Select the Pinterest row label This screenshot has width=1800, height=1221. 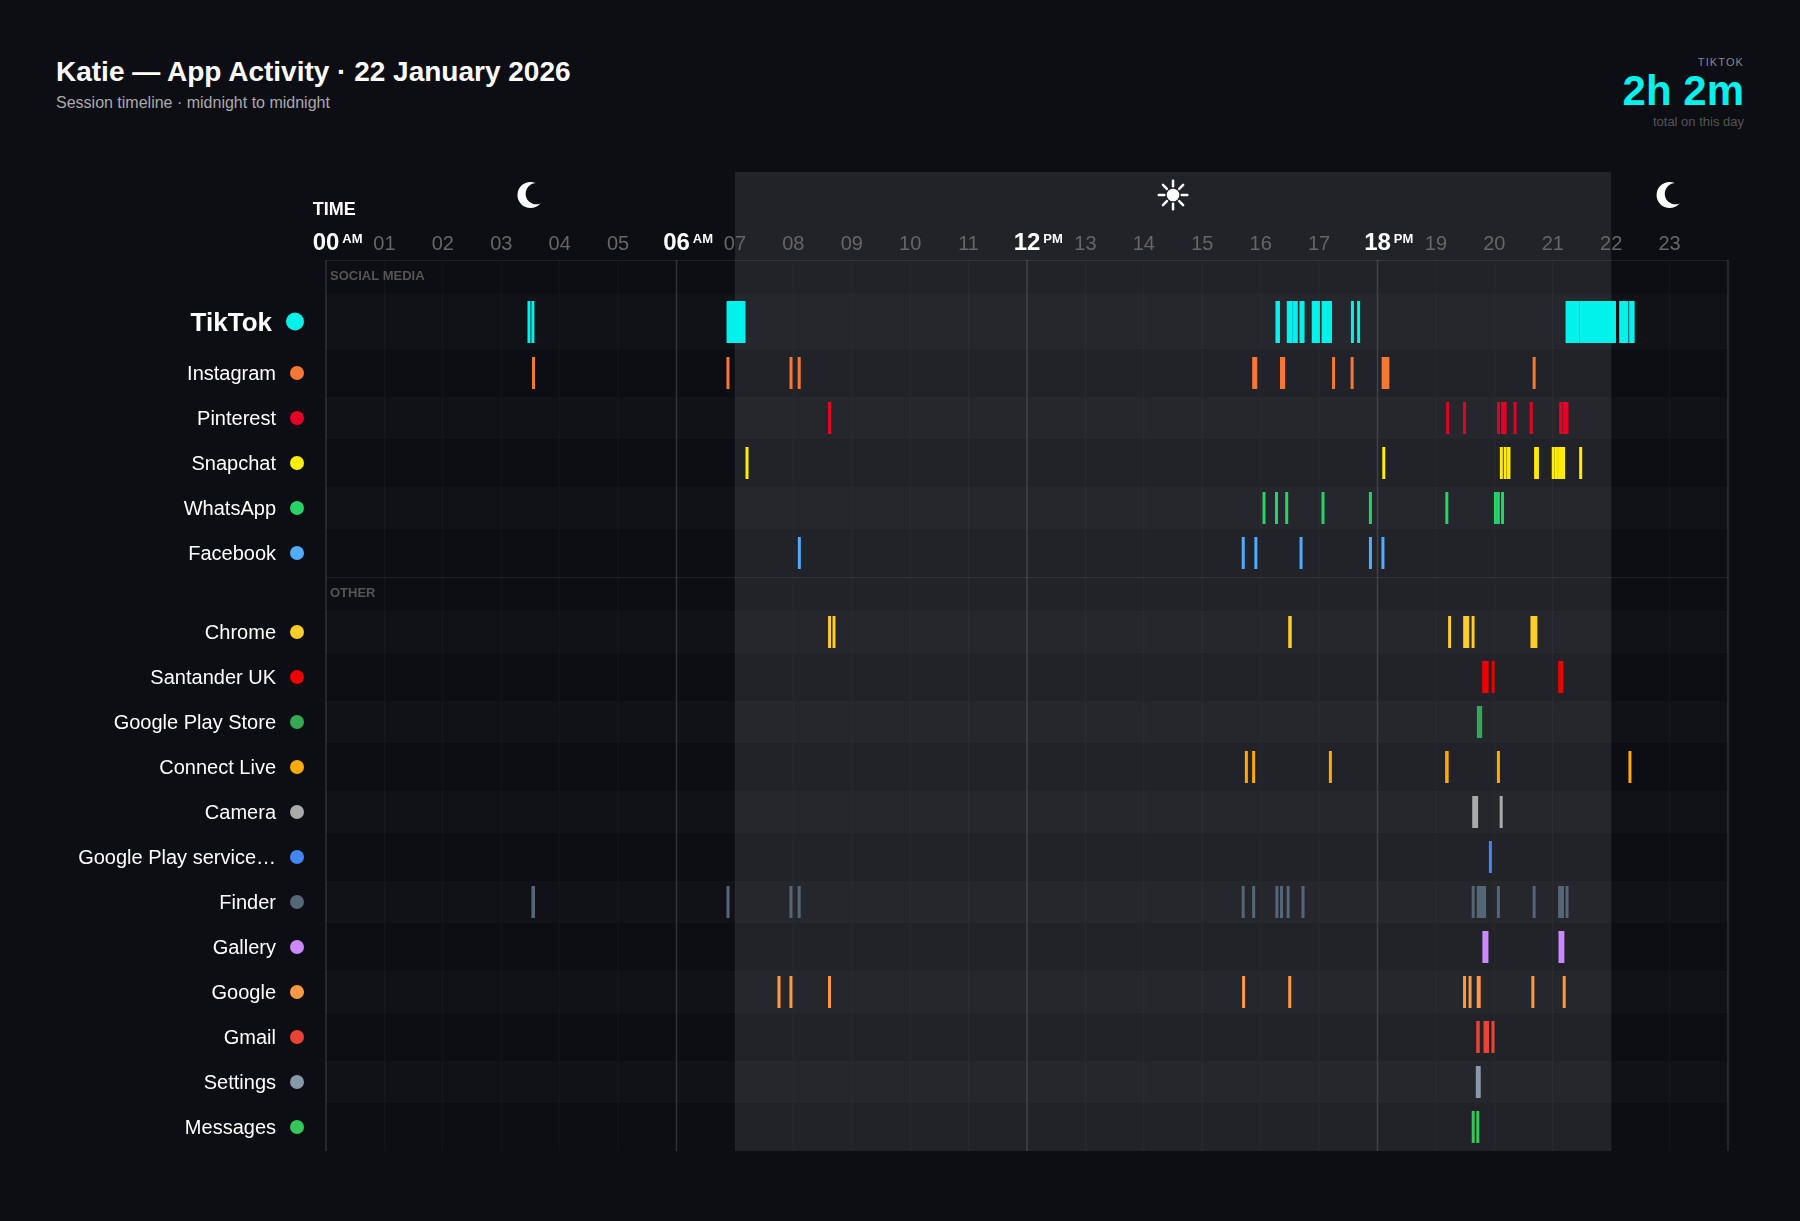click(x=236, y=418)
